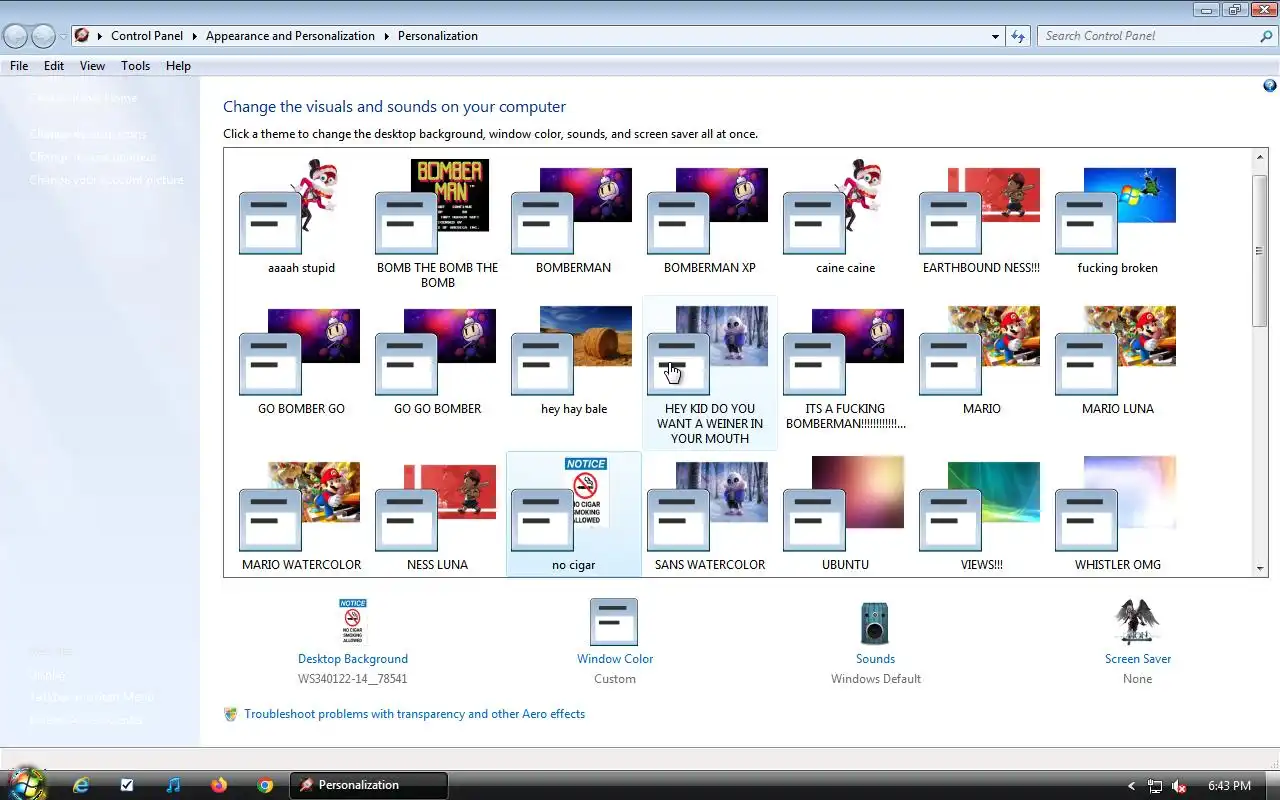Image resolution: width=1280 pixels, height=800 pixels.
Task: Select the GO BOMBER GO theme
Action: click(301, 360)
